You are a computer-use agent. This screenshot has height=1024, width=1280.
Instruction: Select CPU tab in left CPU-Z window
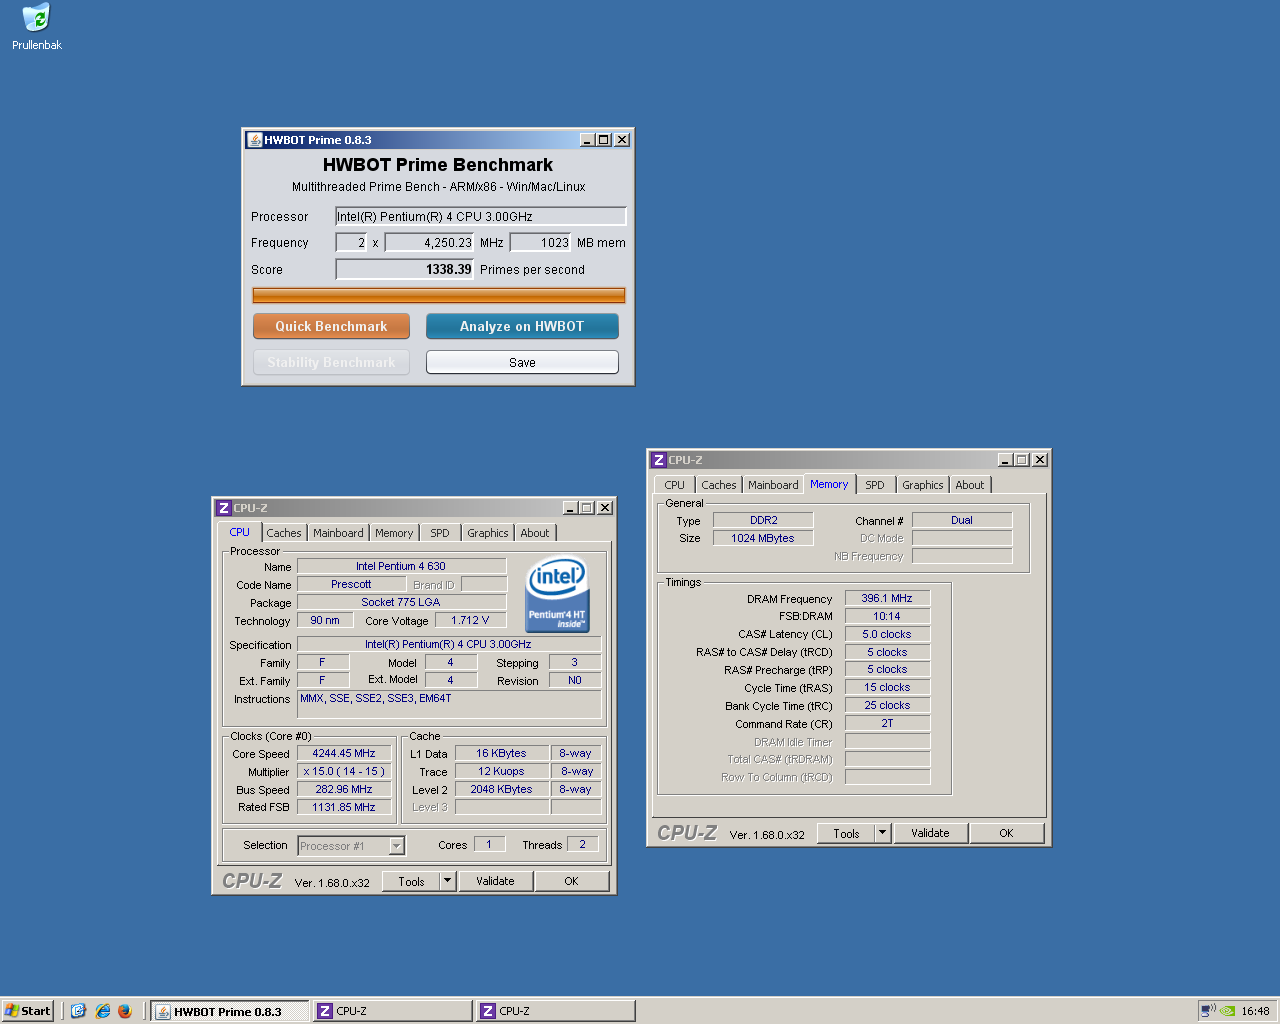pyautogui.click(x=239, y=532)
